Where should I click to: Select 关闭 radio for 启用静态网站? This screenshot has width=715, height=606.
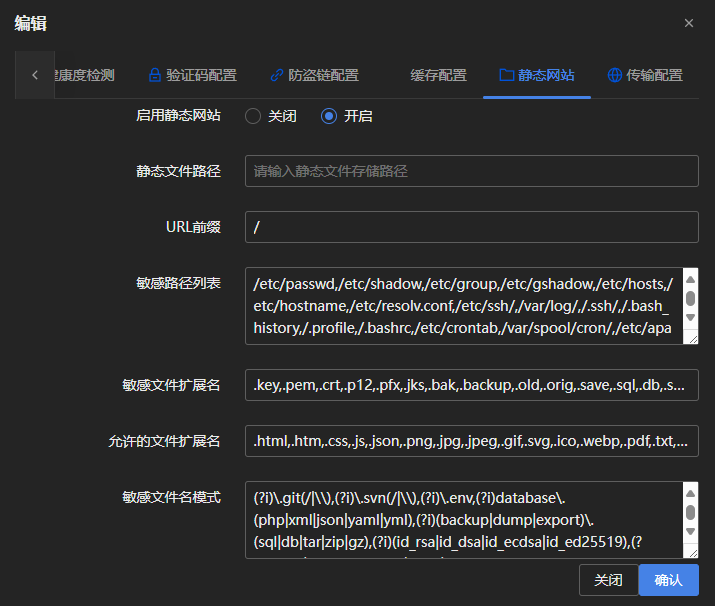click(253, 116)
